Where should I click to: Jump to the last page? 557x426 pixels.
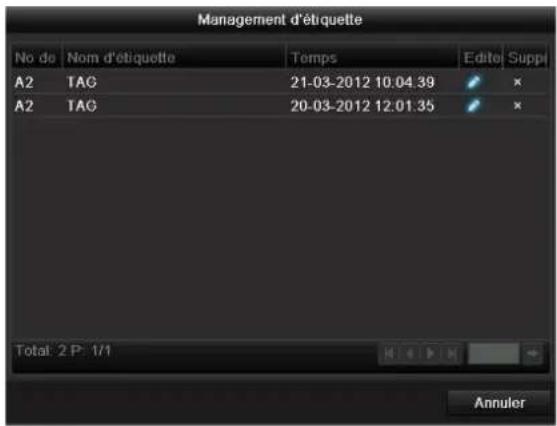(x=451, y=354)
